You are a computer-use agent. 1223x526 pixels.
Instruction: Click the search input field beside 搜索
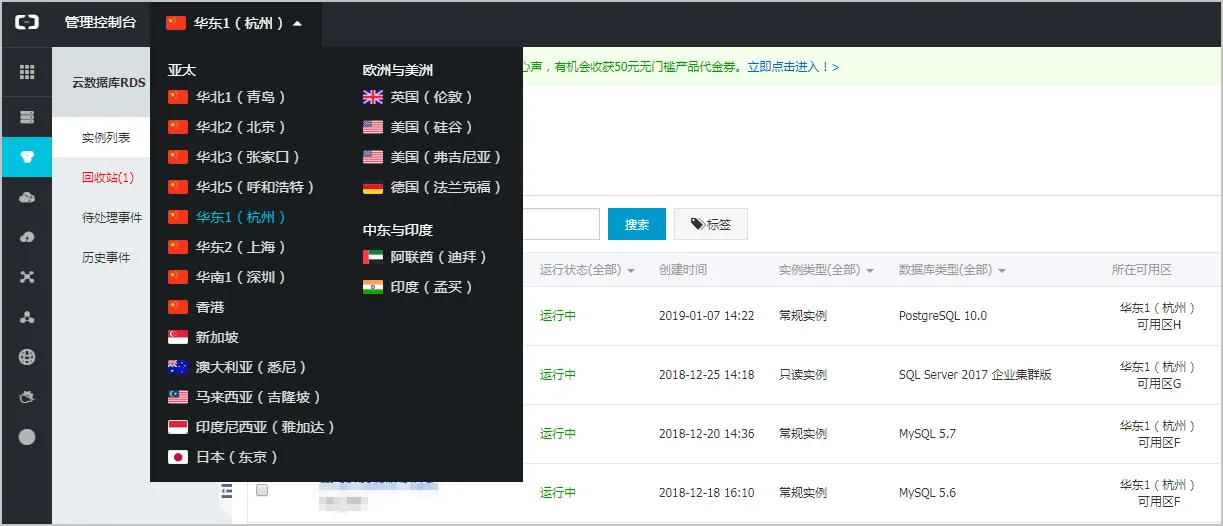tap(561, 224)
